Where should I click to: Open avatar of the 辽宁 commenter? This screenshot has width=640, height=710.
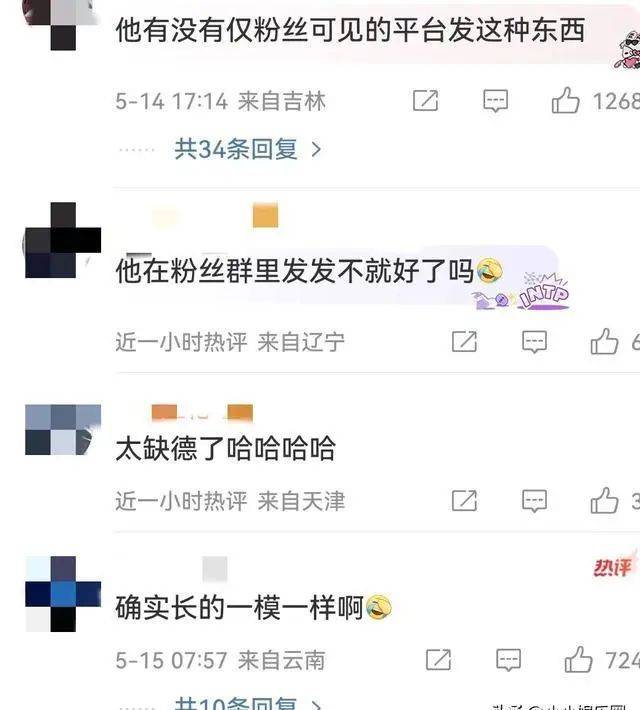[63, 240]
